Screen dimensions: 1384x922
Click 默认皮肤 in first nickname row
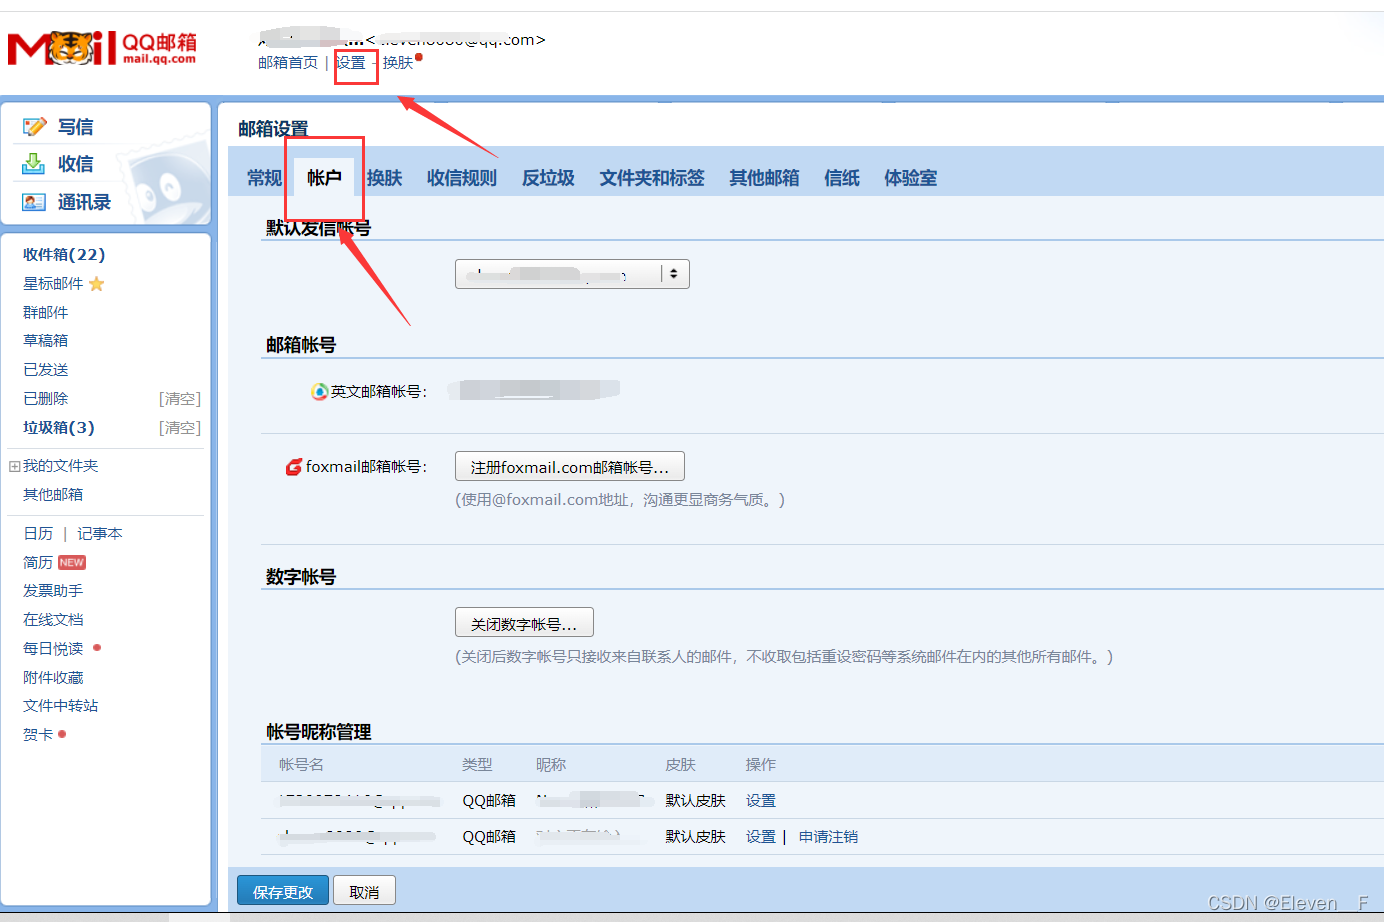coord(696,801)
